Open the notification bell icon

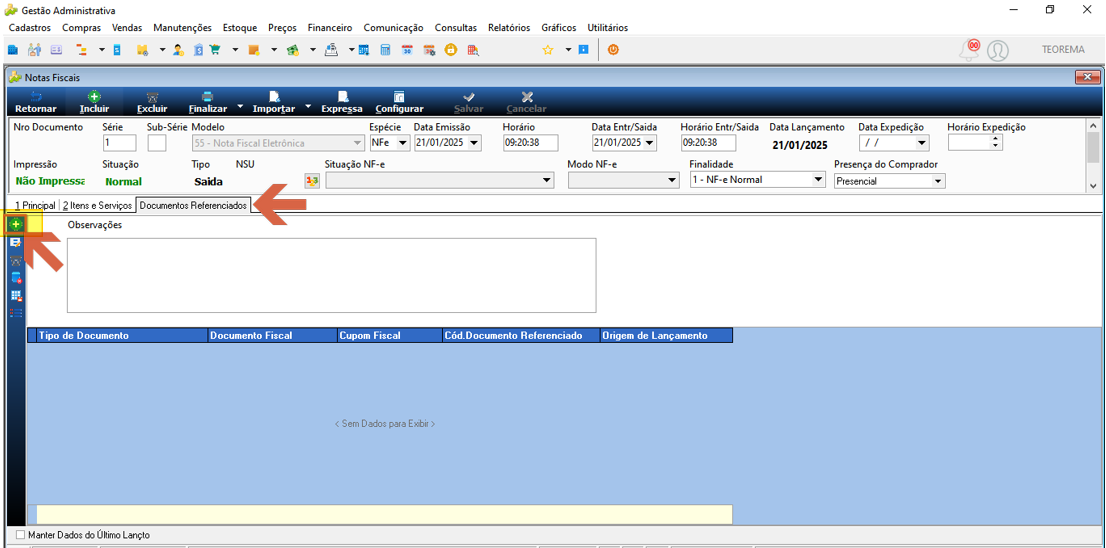pyautogui.click(x=970, y=50)
